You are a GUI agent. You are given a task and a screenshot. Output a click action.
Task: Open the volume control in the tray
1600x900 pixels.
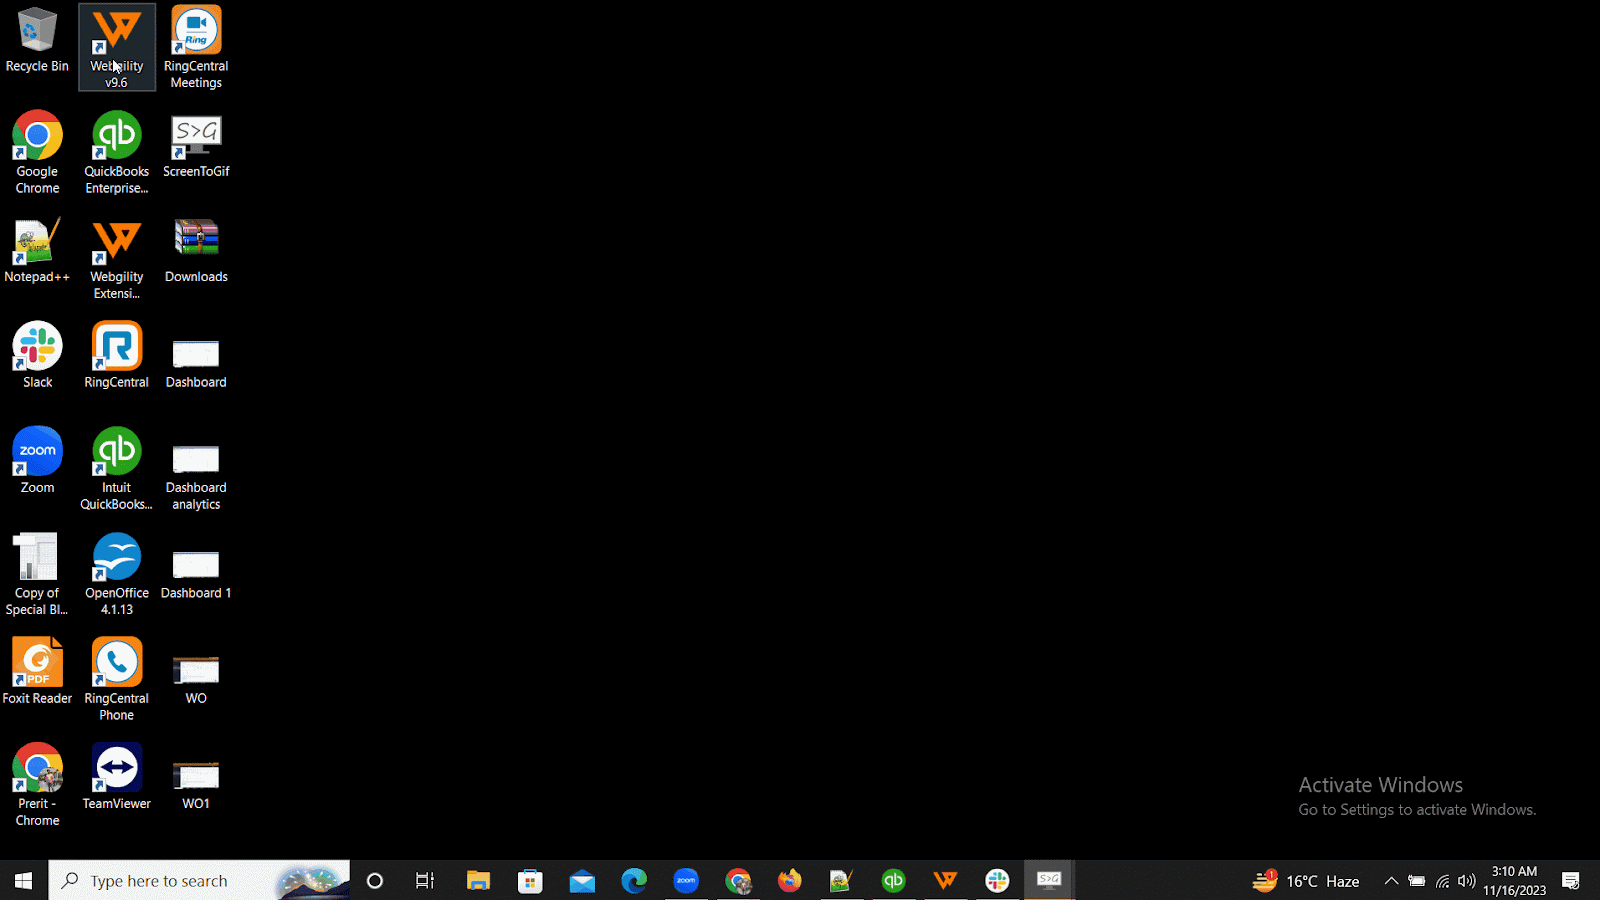click(1467, 881)
